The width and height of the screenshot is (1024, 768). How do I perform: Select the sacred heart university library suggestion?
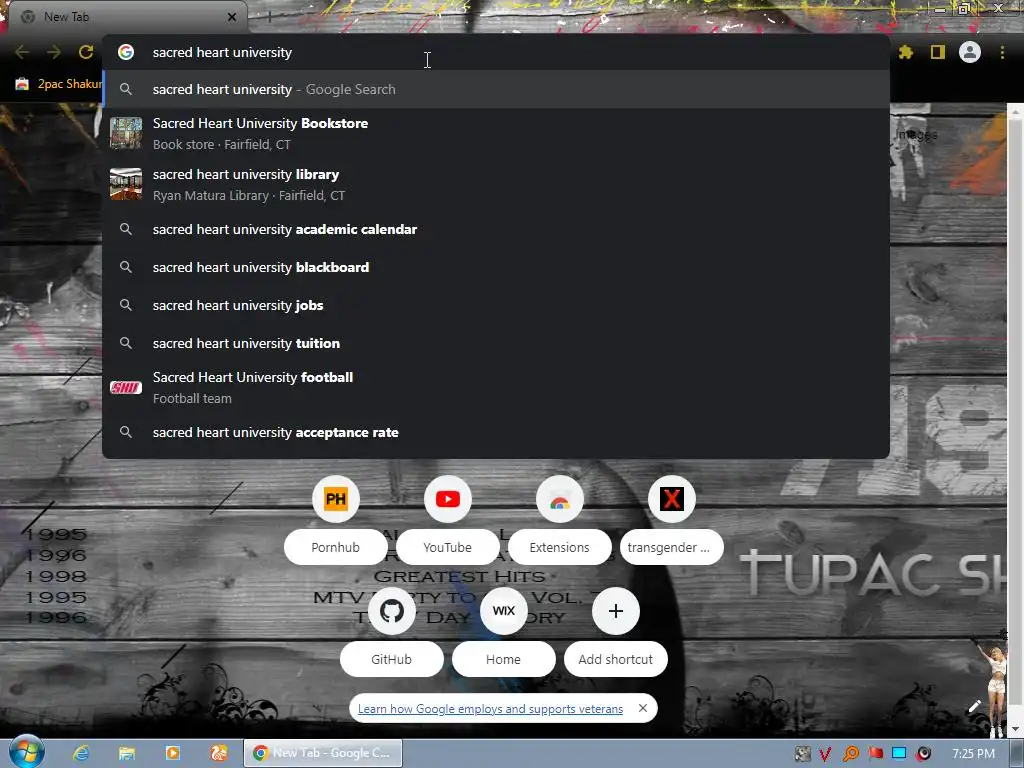click(496, 184)
